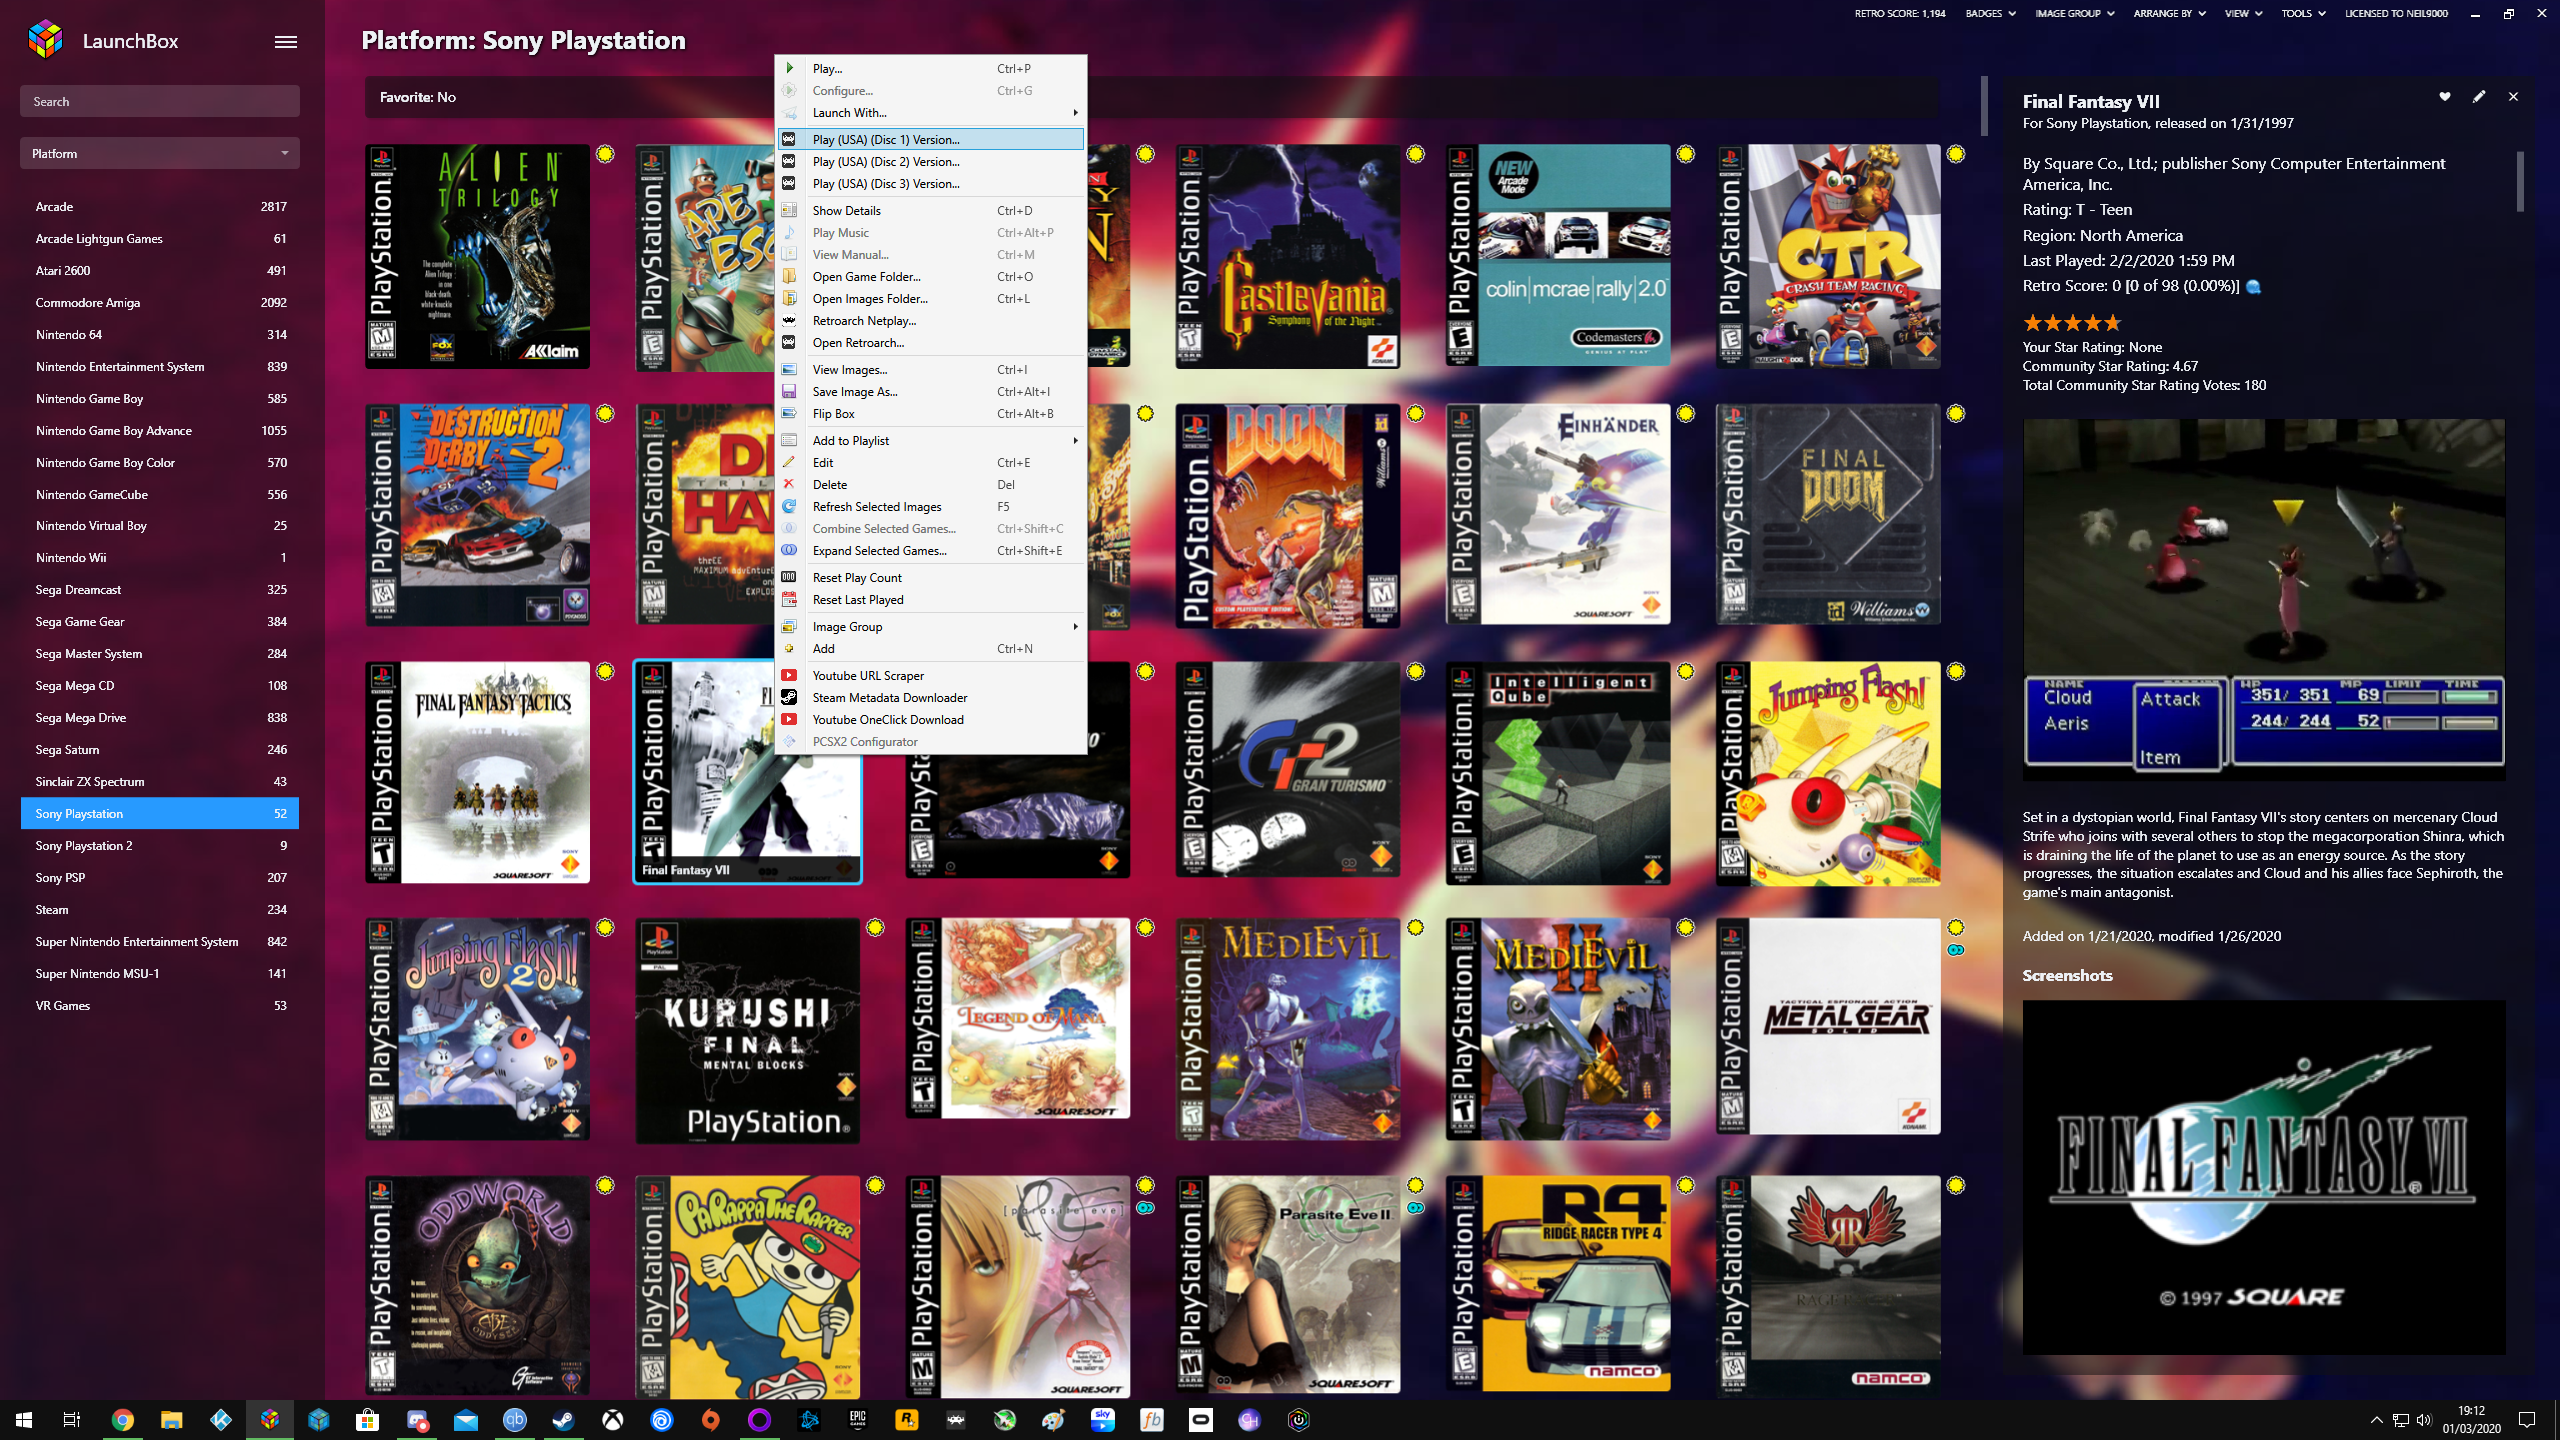Choose Play... from context menu
Image resolution: width=2560 pixels, height=1440 pixels.
(x=931, y=69)
